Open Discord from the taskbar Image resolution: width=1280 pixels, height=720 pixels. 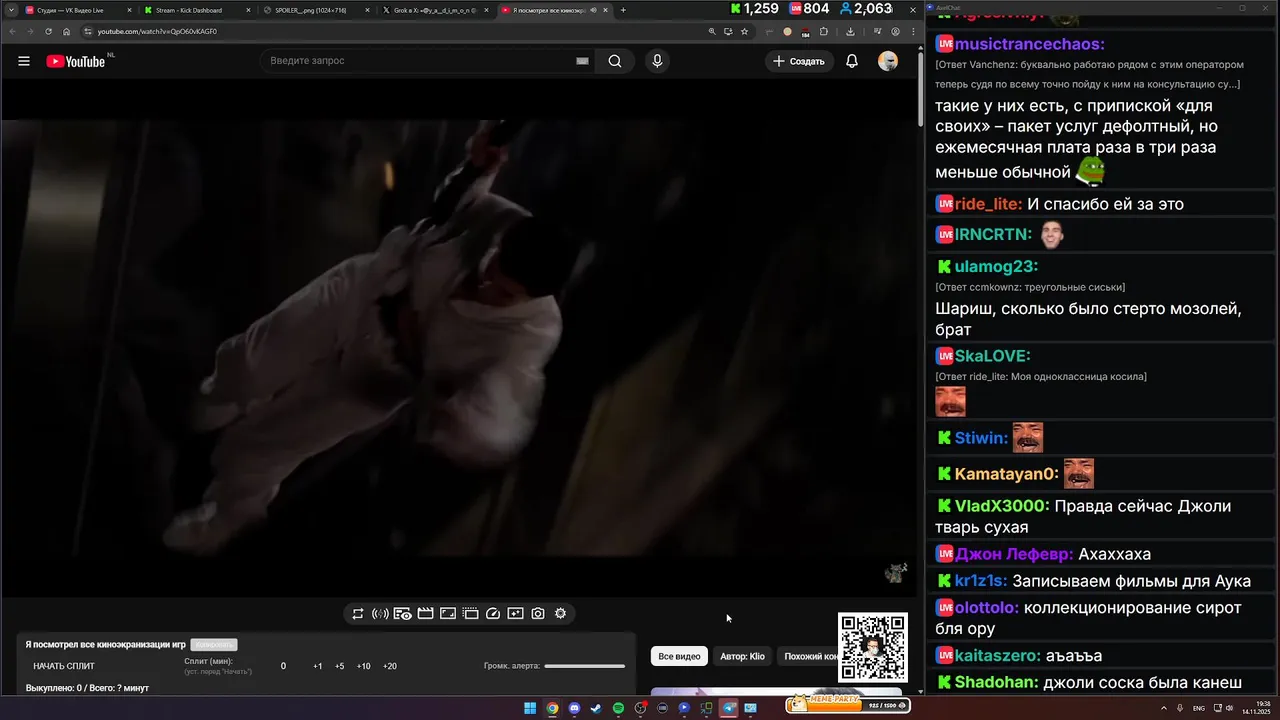pyautogui.click(x=574, y=708)
